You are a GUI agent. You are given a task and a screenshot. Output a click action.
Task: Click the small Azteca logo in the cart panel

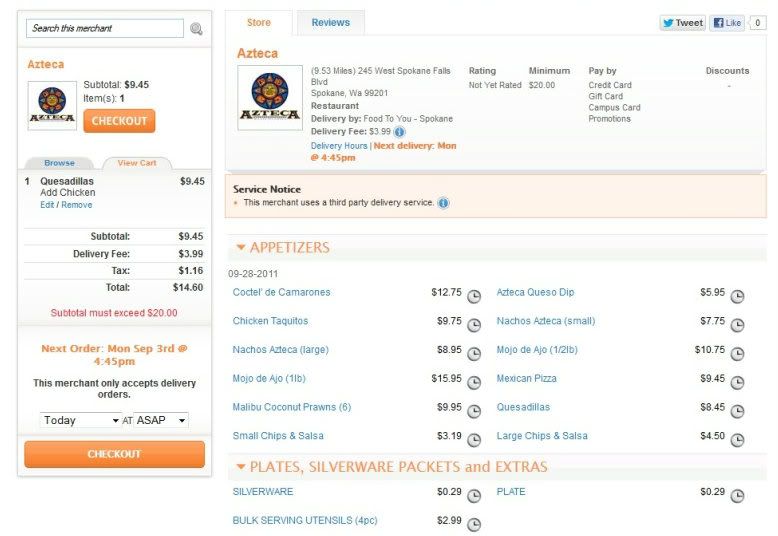tap(52, 106)
